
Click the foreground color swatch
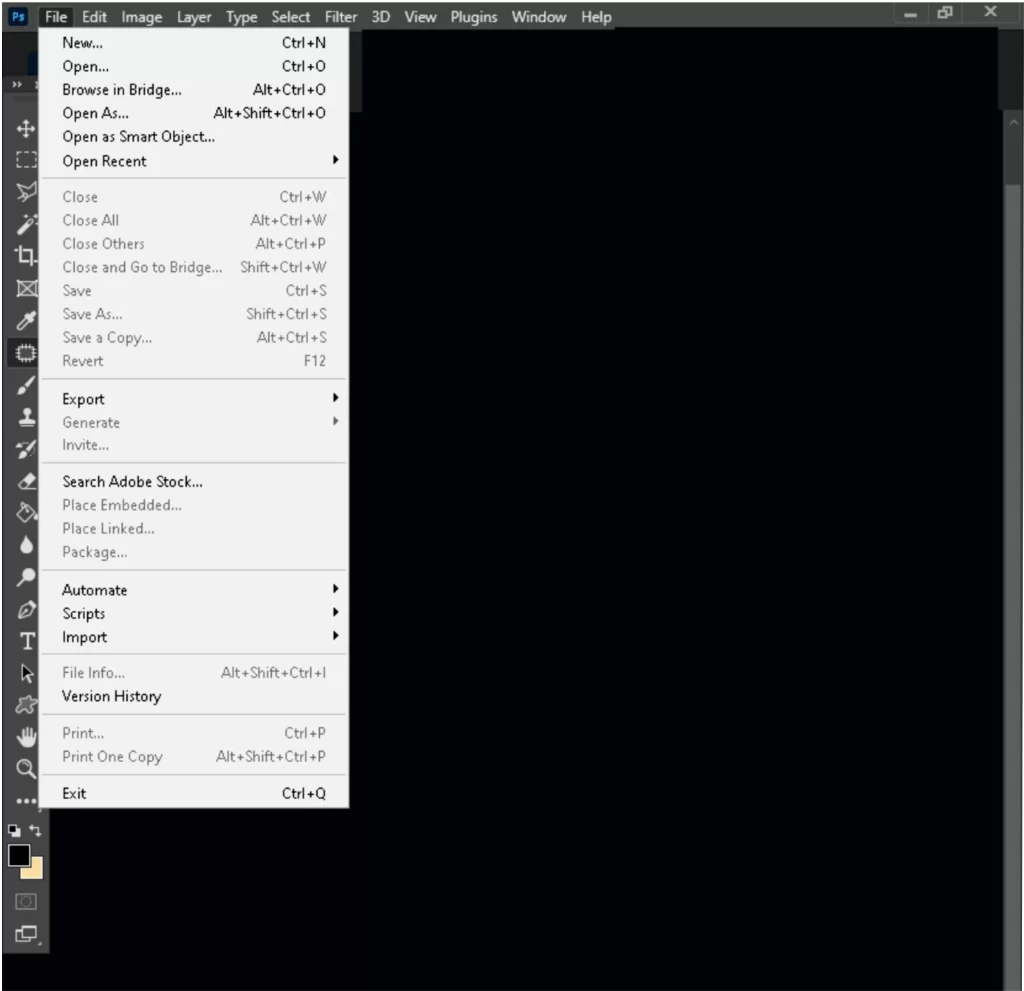pyautogui.click(x=18, y=854)
